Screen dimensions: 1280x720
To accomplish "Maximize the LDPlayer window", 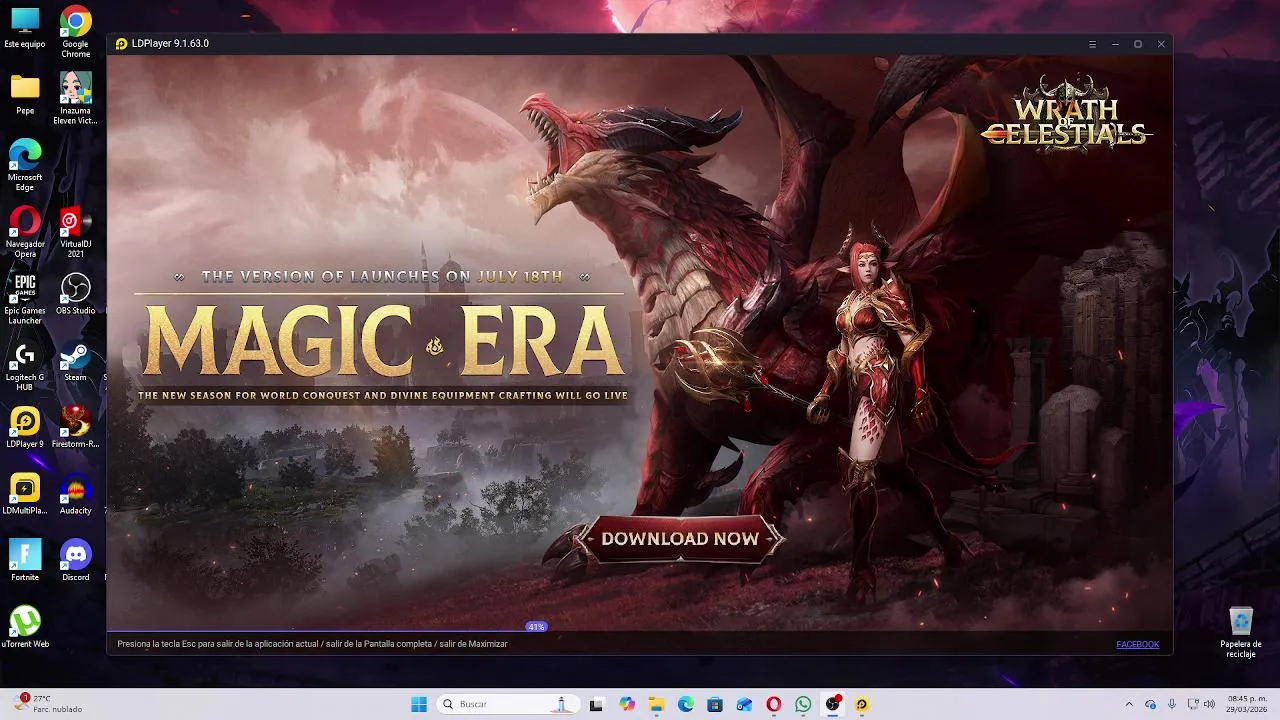I will [x=1138, y=44].
